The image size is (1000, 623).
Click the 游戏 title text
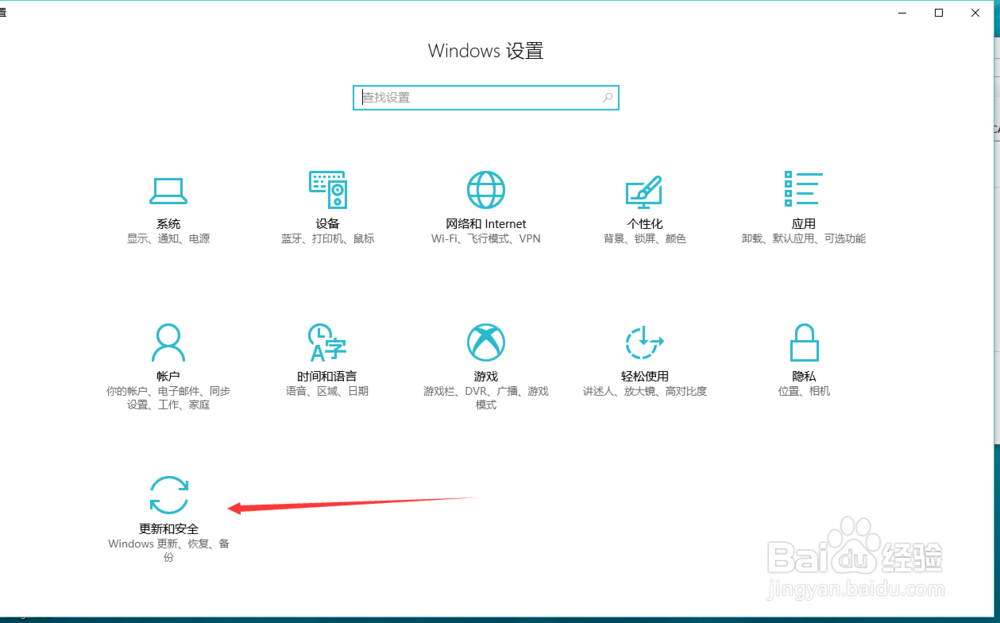click(486, 376)
